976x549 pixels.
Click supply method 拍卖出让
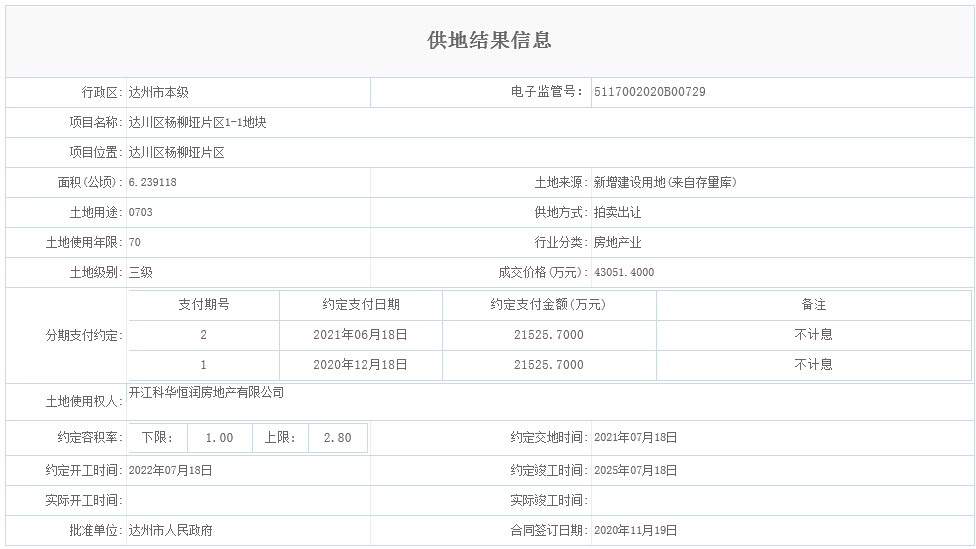(x=617, y=212)
